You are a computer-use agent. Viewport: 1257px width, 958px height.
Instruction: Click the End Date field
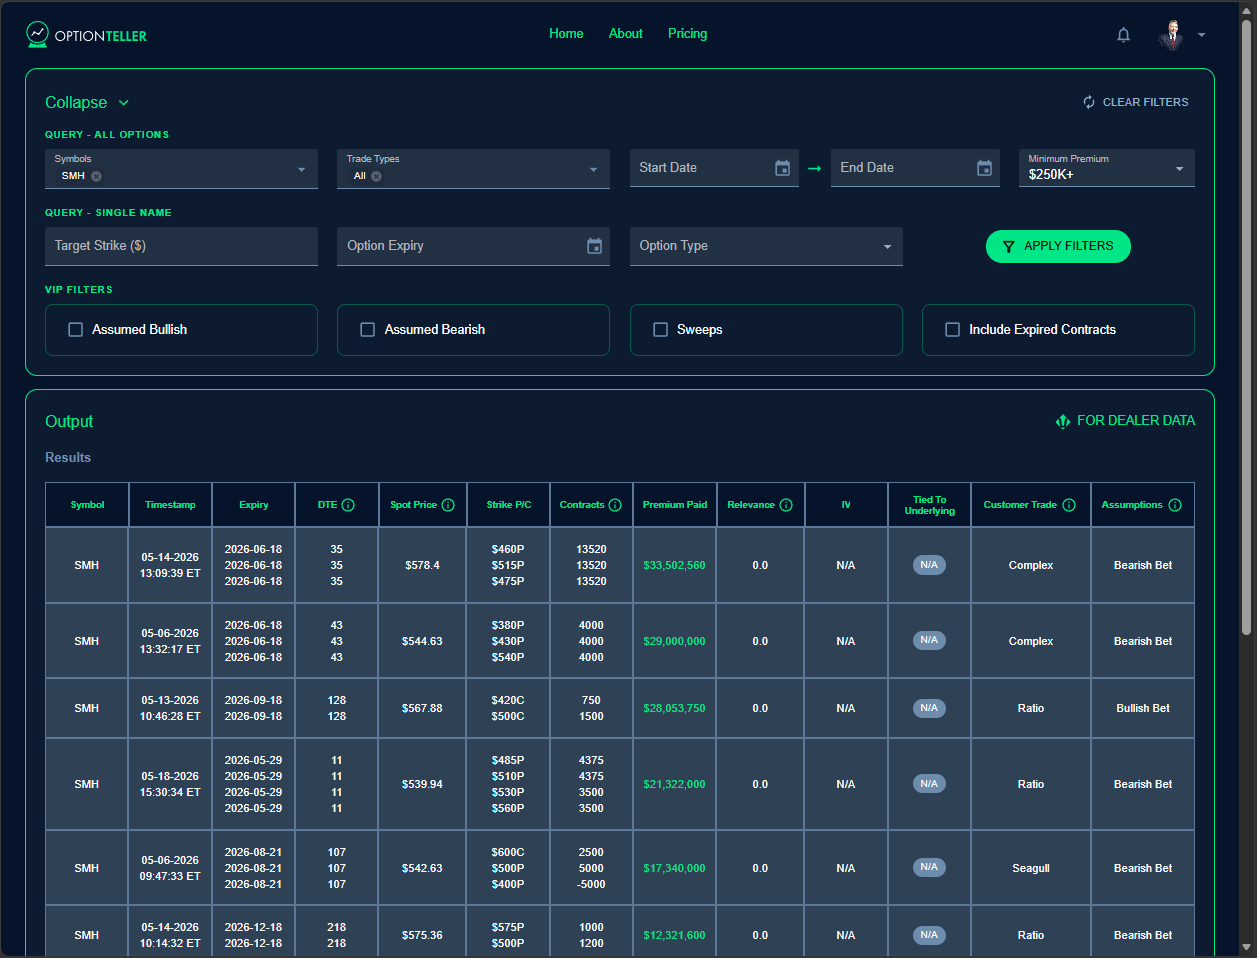click(x=915, y=168)
